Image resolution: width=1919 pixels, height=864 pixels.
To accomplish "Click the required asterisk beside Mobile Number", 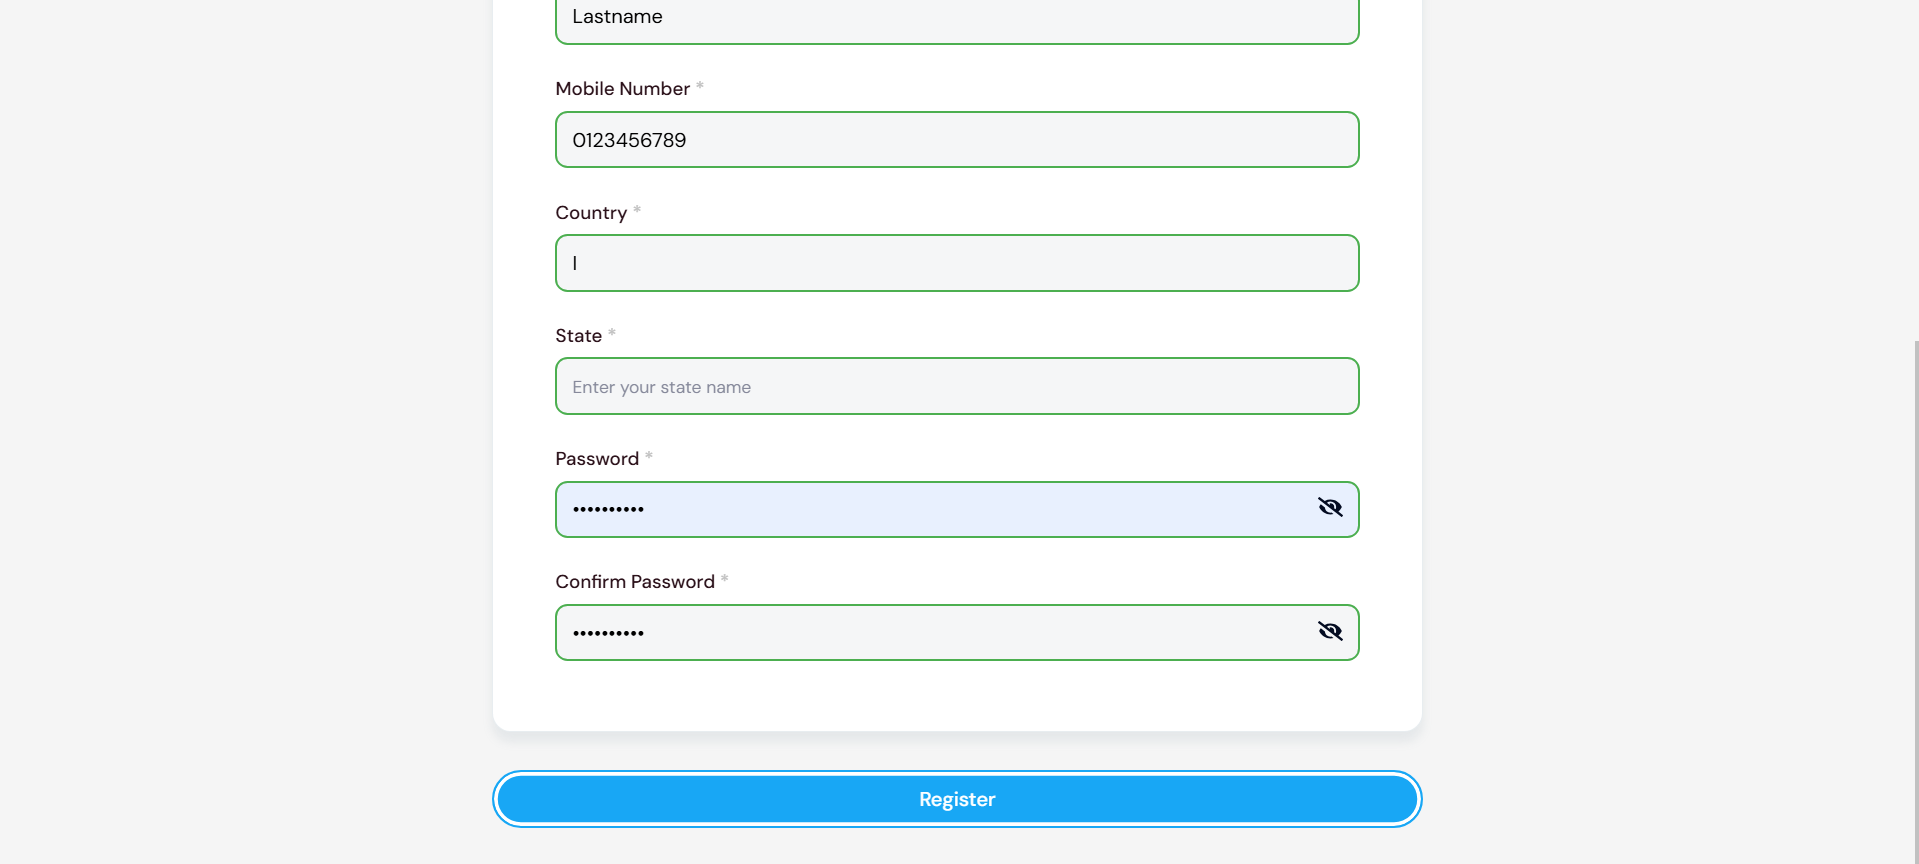I will coord(700,86).
